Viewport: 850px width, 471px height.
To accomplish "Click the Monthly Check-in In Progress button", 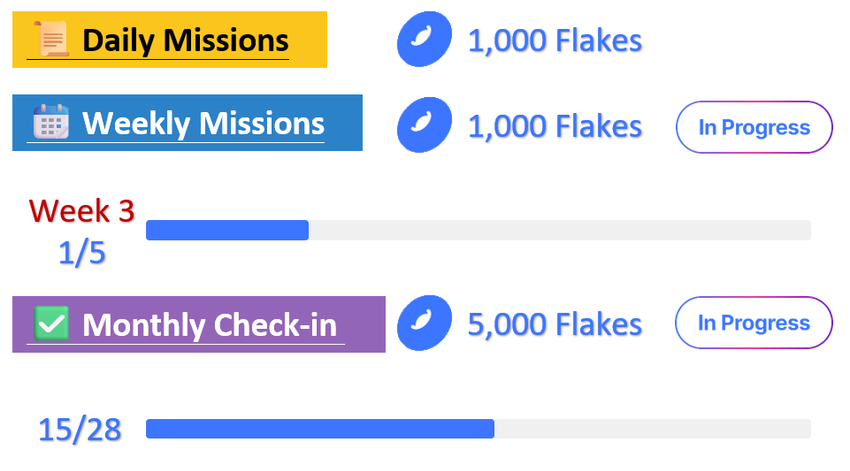I will click(754, 323).
